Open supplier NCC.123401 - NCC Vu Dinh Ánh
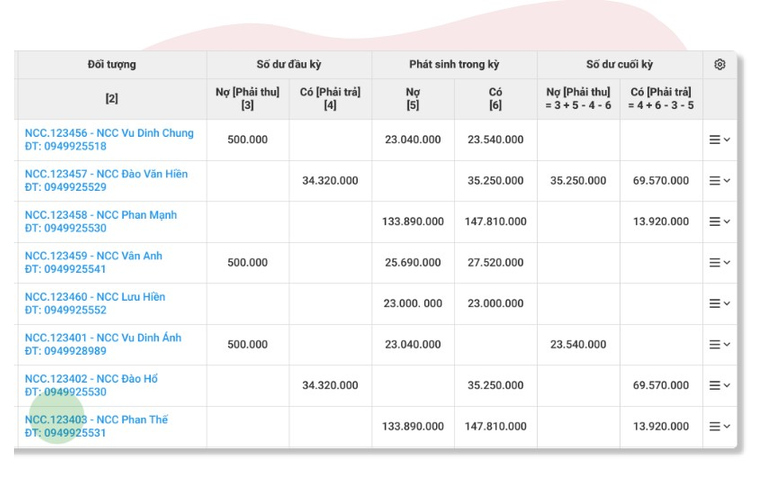This screenshot has height=478, width=765. [103, 338]
